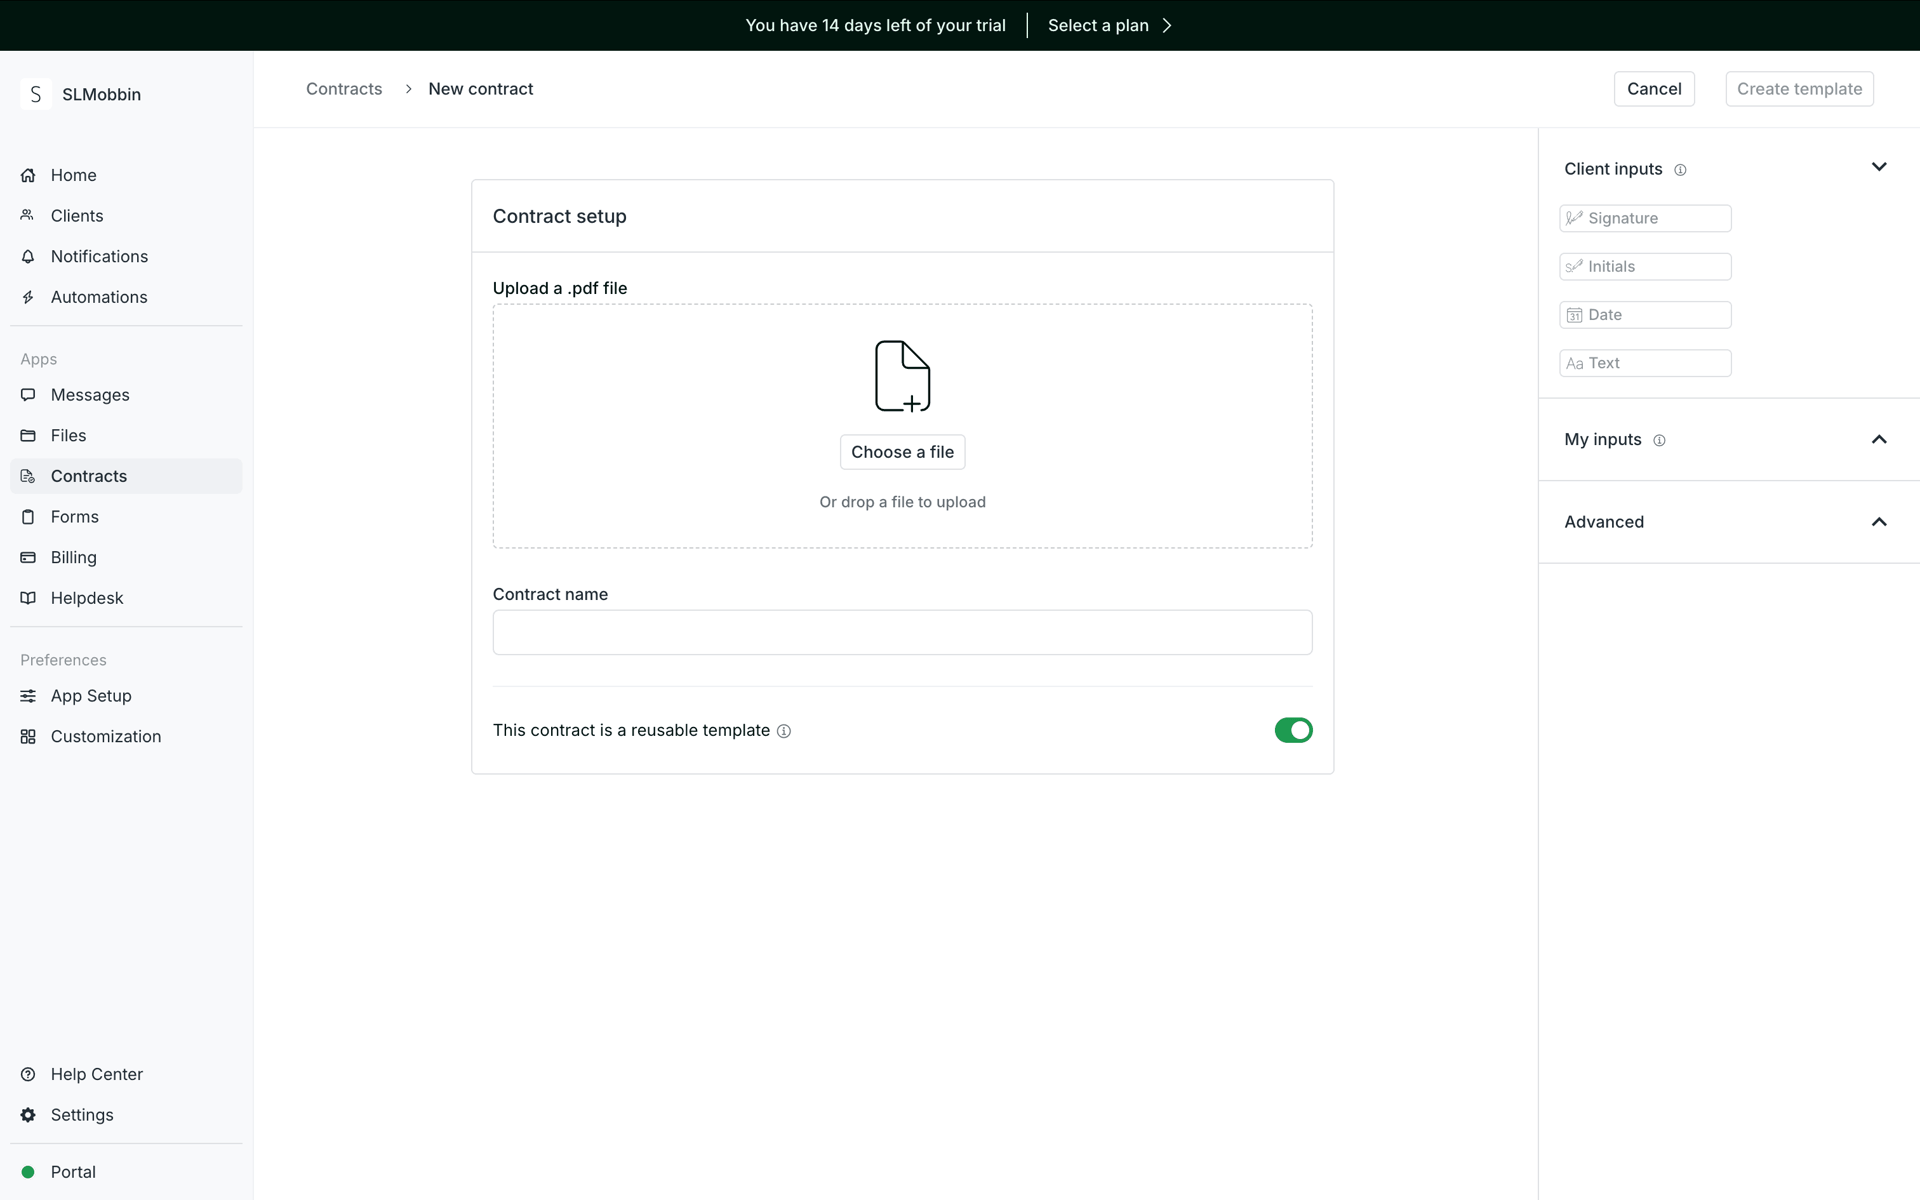Go to Files in the sidebar
The height and width of the screenshot is (1200, 1920).
click(x=126, y=436)
